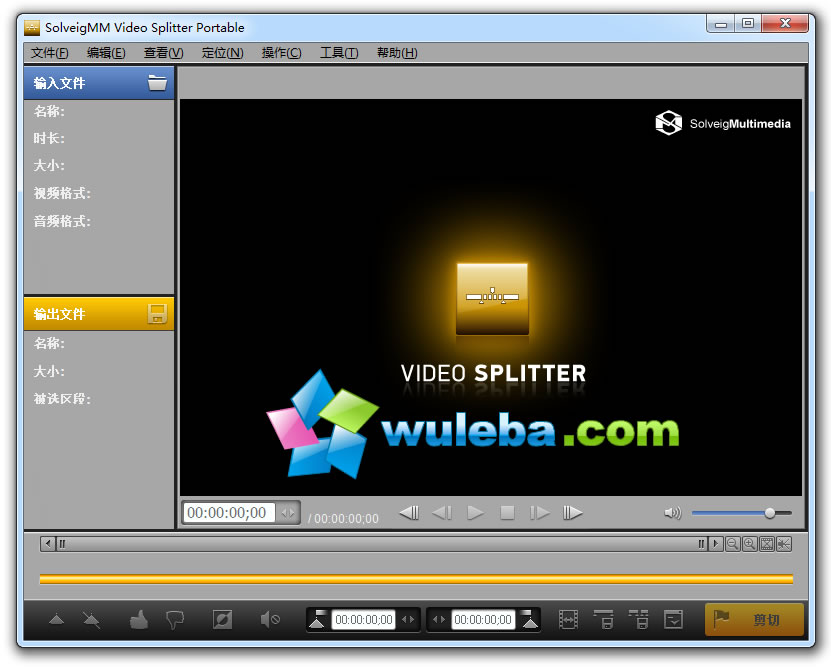The image size is (831, 667).
Task: Click the 输出文件 panel header
Action: point(99,314)
